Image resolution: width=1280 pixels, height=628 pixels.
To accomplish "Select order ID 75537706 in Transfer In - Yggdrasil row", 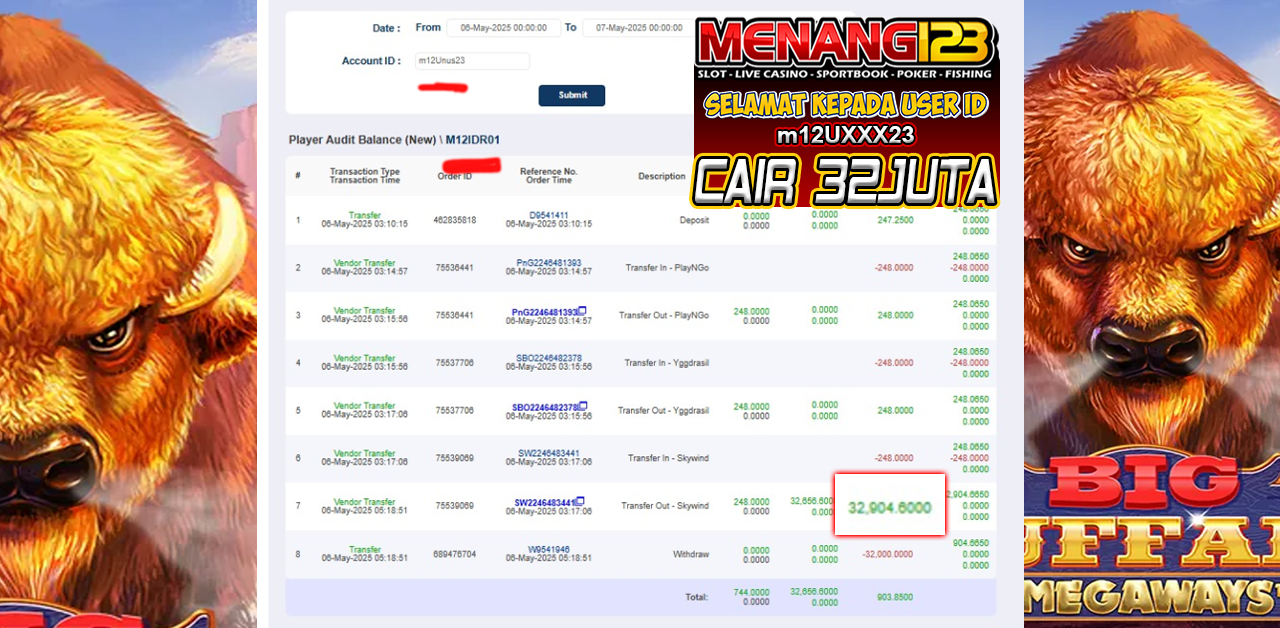I will pyautogui.click(x=455, y=363).
